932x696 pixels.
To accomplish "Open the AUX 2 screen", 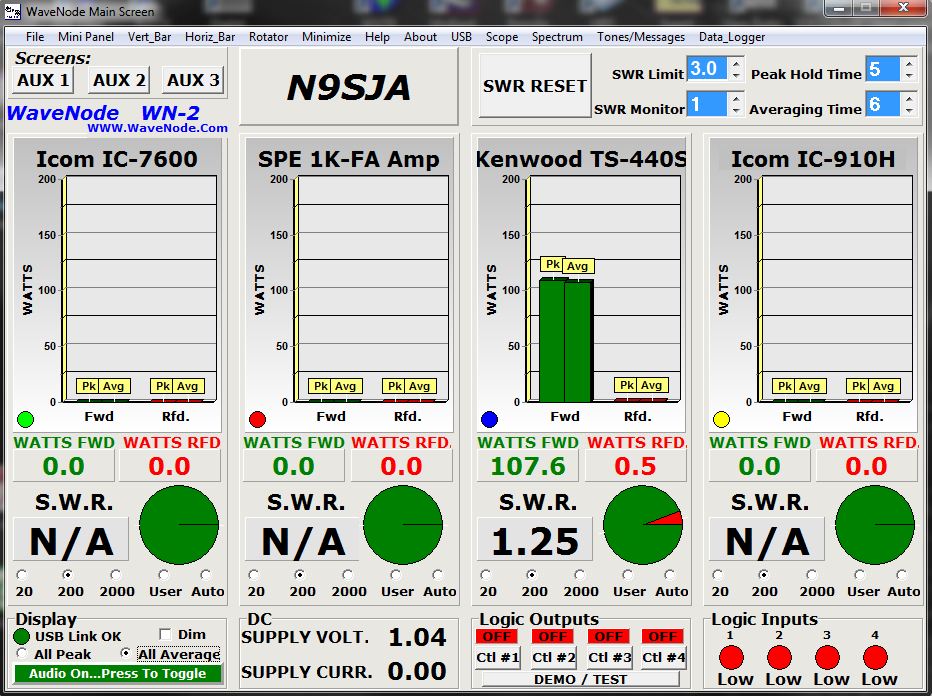I will [119, 80].
